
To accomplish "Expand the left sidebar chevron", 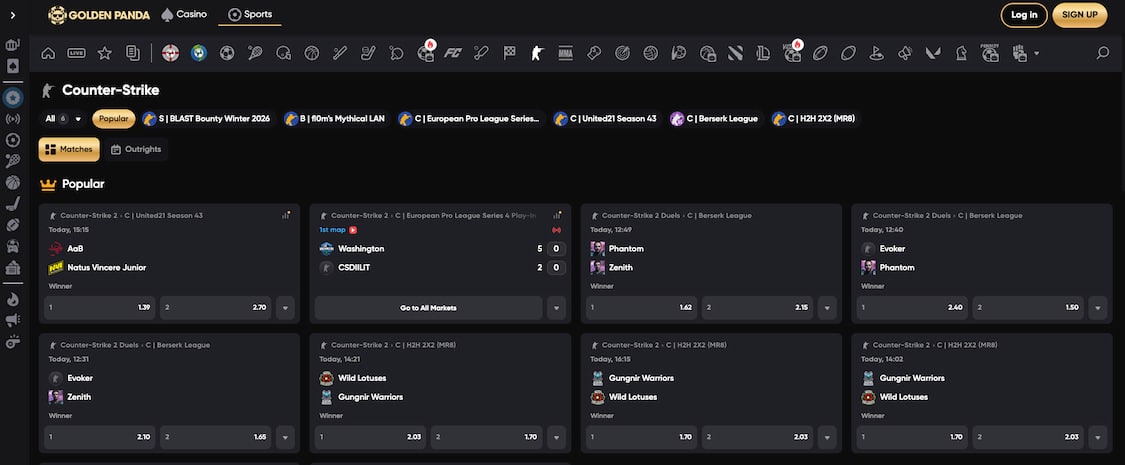I will click(13, 15).
